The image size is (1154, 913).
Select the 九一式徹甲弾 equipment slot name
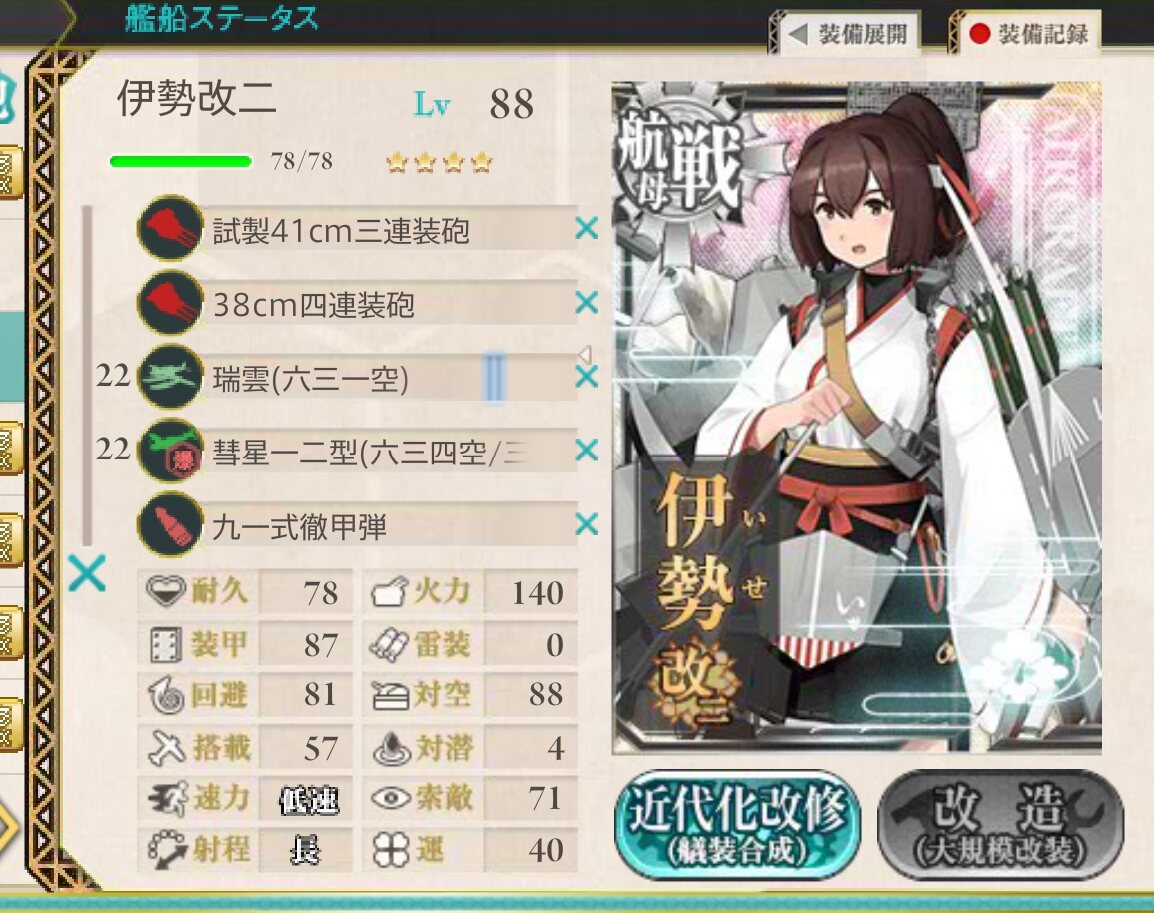[299, 527]
